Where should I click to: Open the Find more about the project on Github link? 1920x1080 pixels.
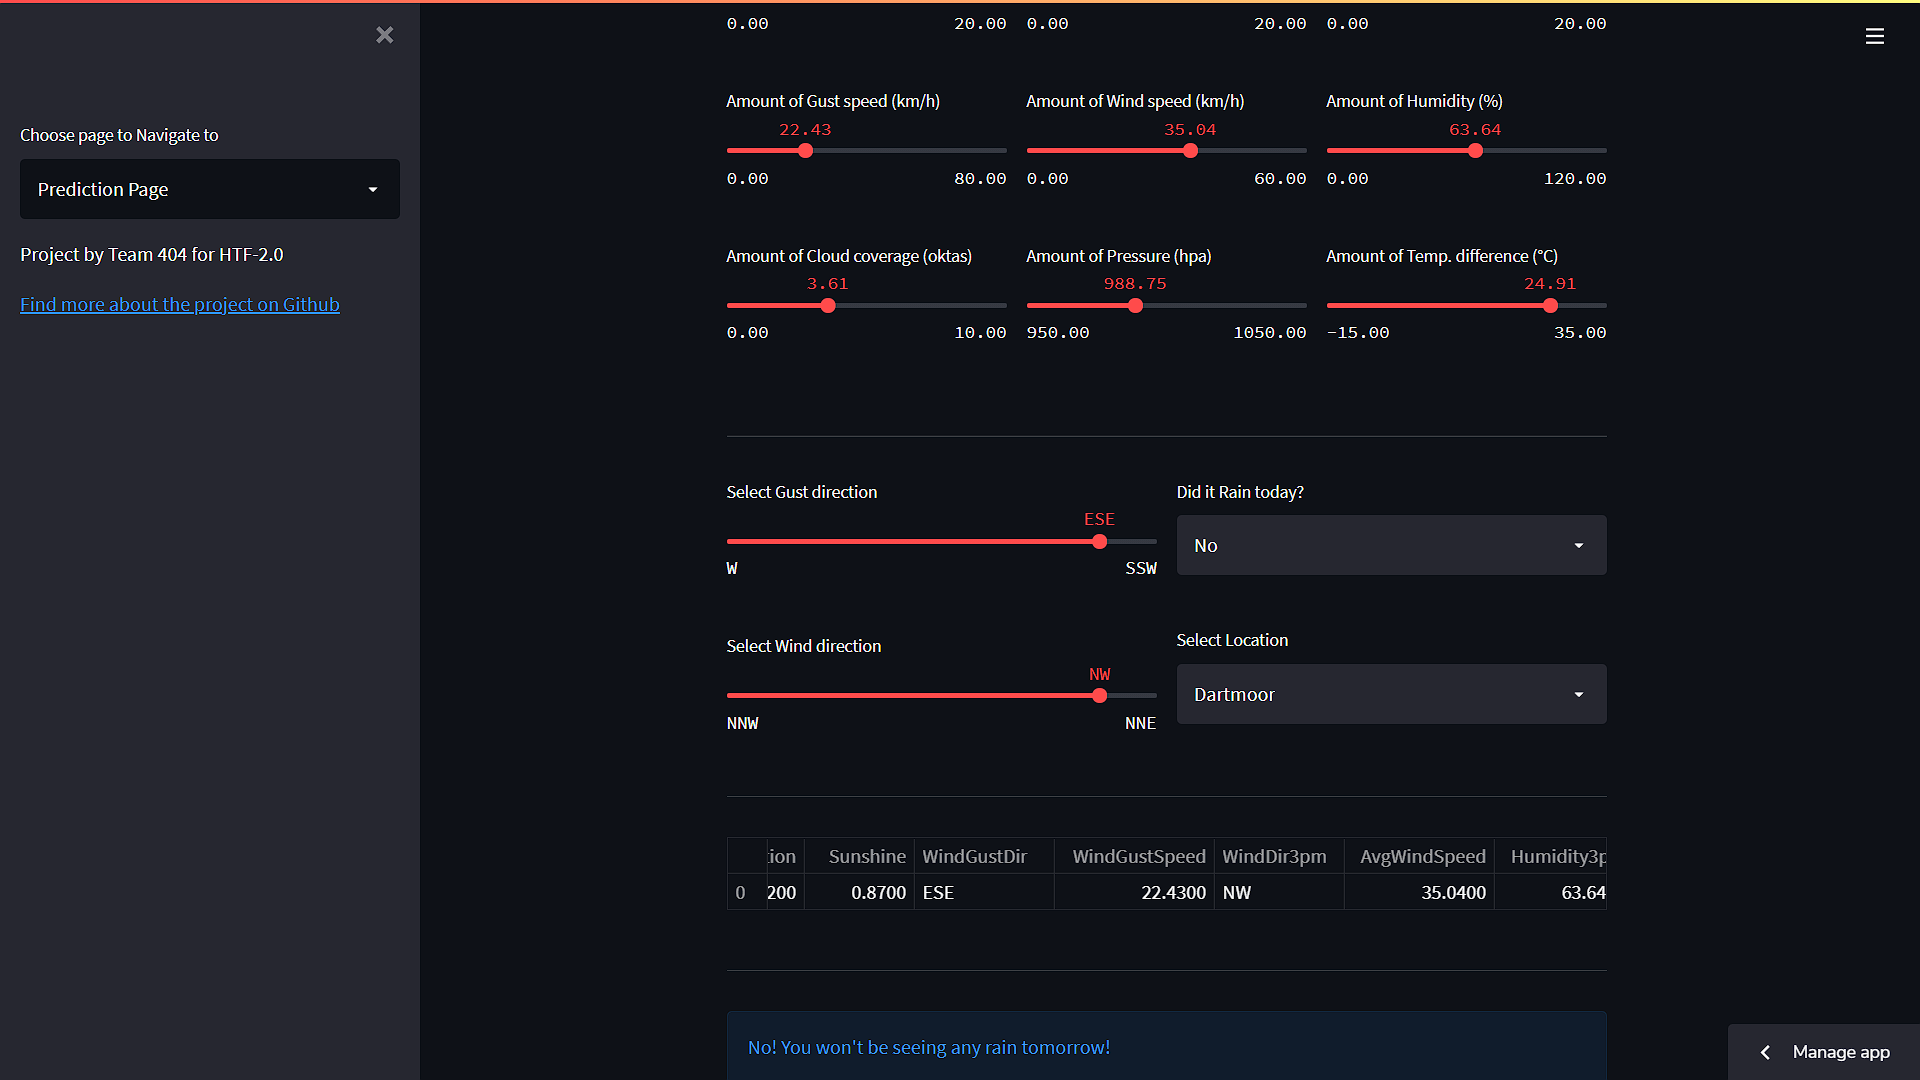coord(180,304)
